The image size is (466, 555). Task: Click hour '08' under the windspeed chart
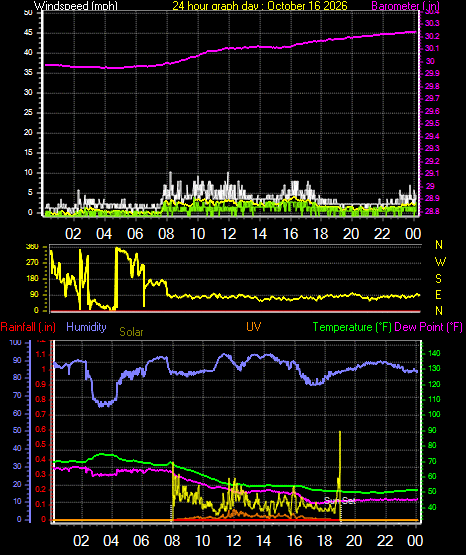tap(166, 234)
